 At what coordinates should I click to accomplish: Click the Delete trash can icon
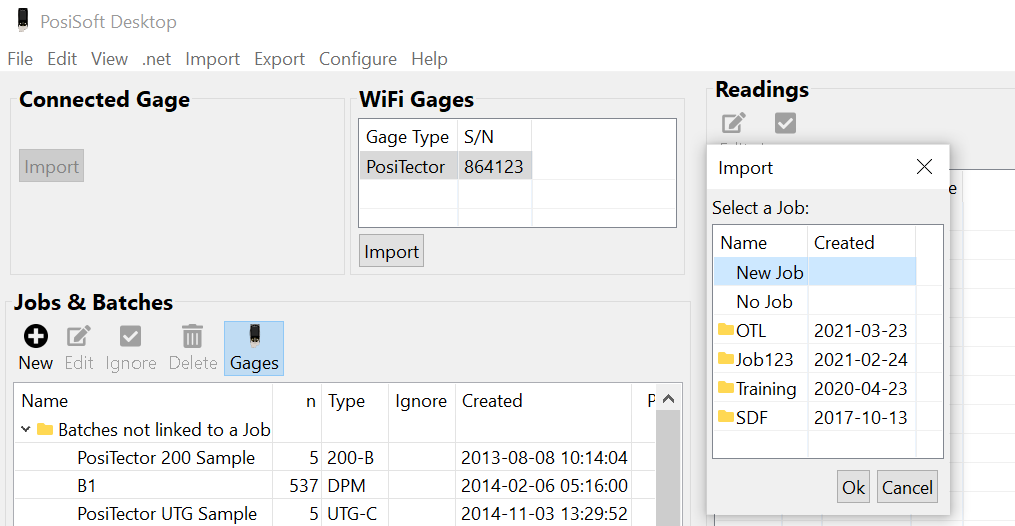point(193,337)
